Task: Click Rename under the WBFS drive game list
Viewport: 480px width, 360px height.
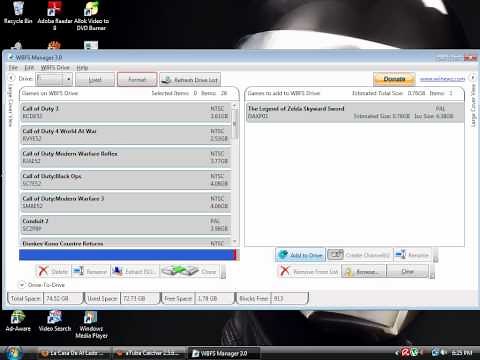Action: 90,271
